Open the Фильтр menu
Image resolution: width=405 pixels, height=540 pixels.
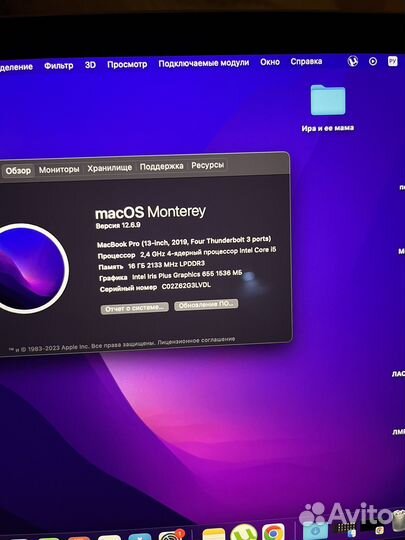click(59, 65)
